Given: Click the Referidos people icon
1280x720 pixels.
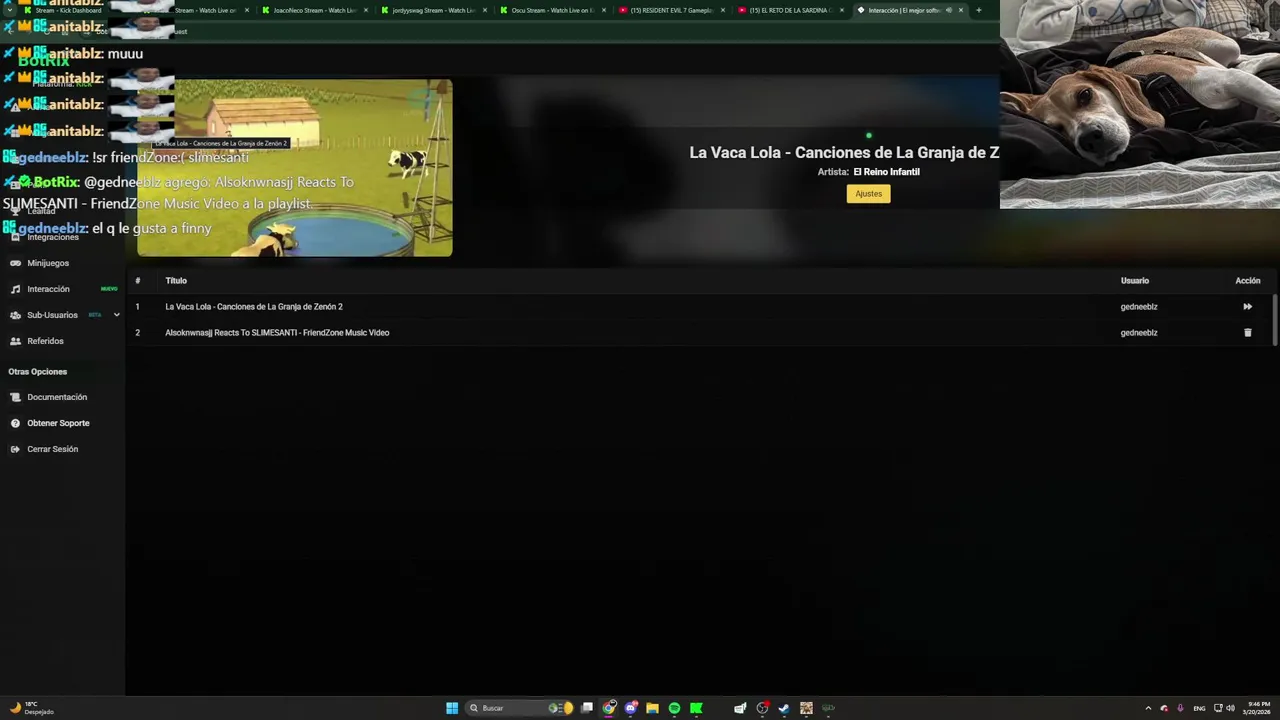Looking at the screenshot, I should [15, 341].
